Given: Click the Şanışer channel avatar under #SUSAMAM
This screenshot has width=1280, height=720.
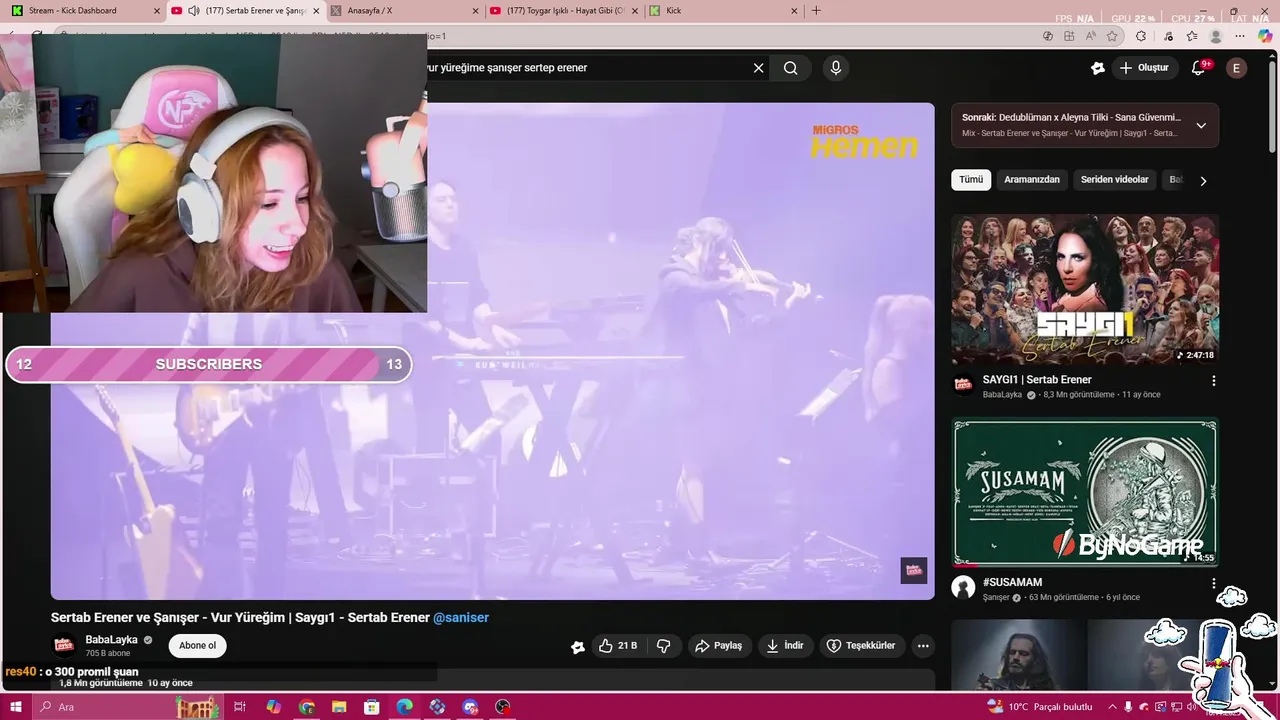Looking at the screenshot, I should 964,588.
